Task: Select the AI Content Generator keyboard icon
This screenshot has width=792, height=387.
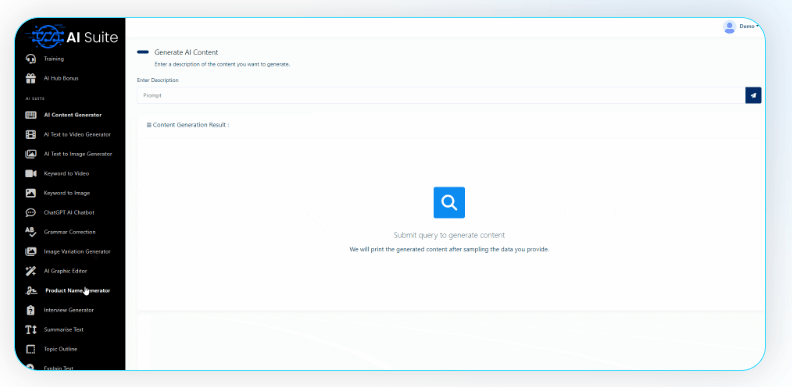Action: tap(31, 115)
